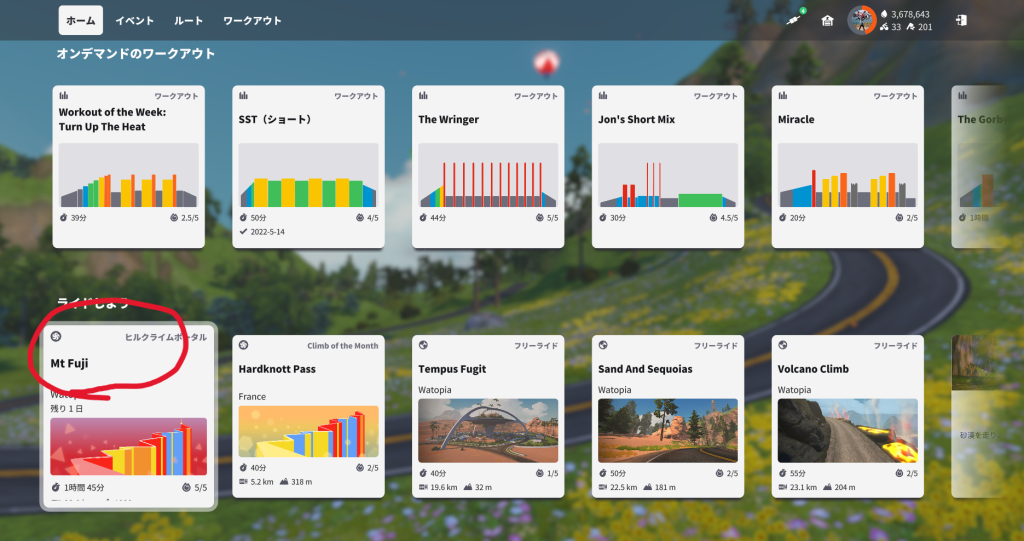Click the Watopia label under Sand And Sequoias
The width and height of the screenshot is (1024, 541).
(615, 389)
